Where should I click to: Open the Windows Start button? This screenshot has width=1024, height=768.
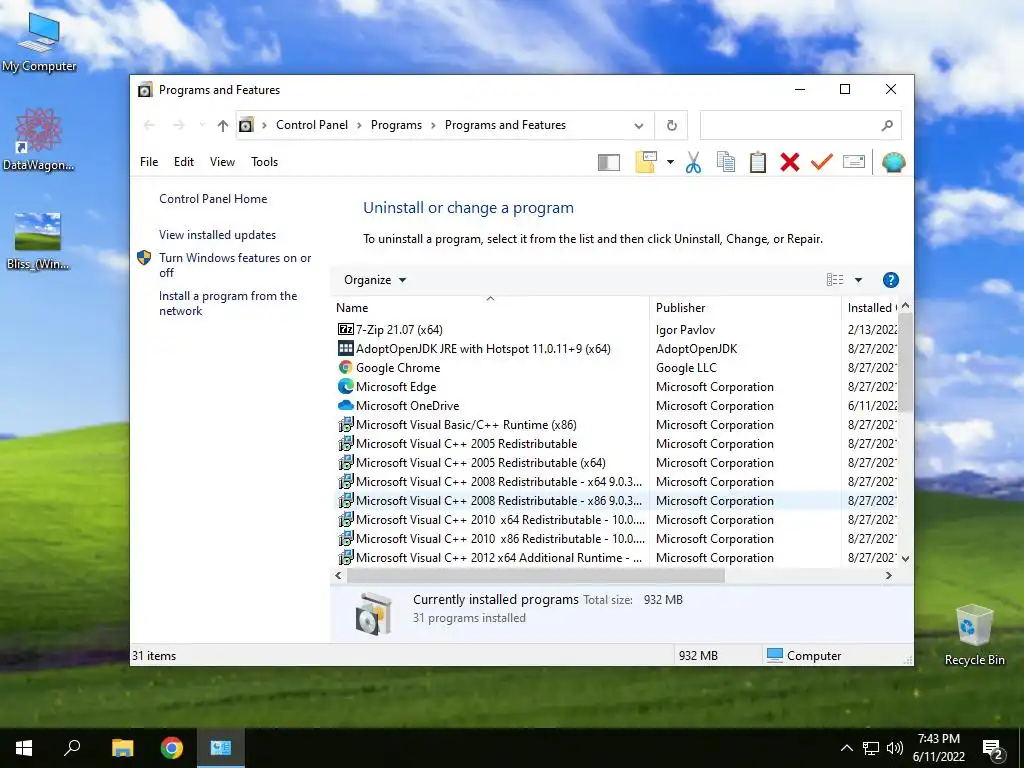(24, 748)
